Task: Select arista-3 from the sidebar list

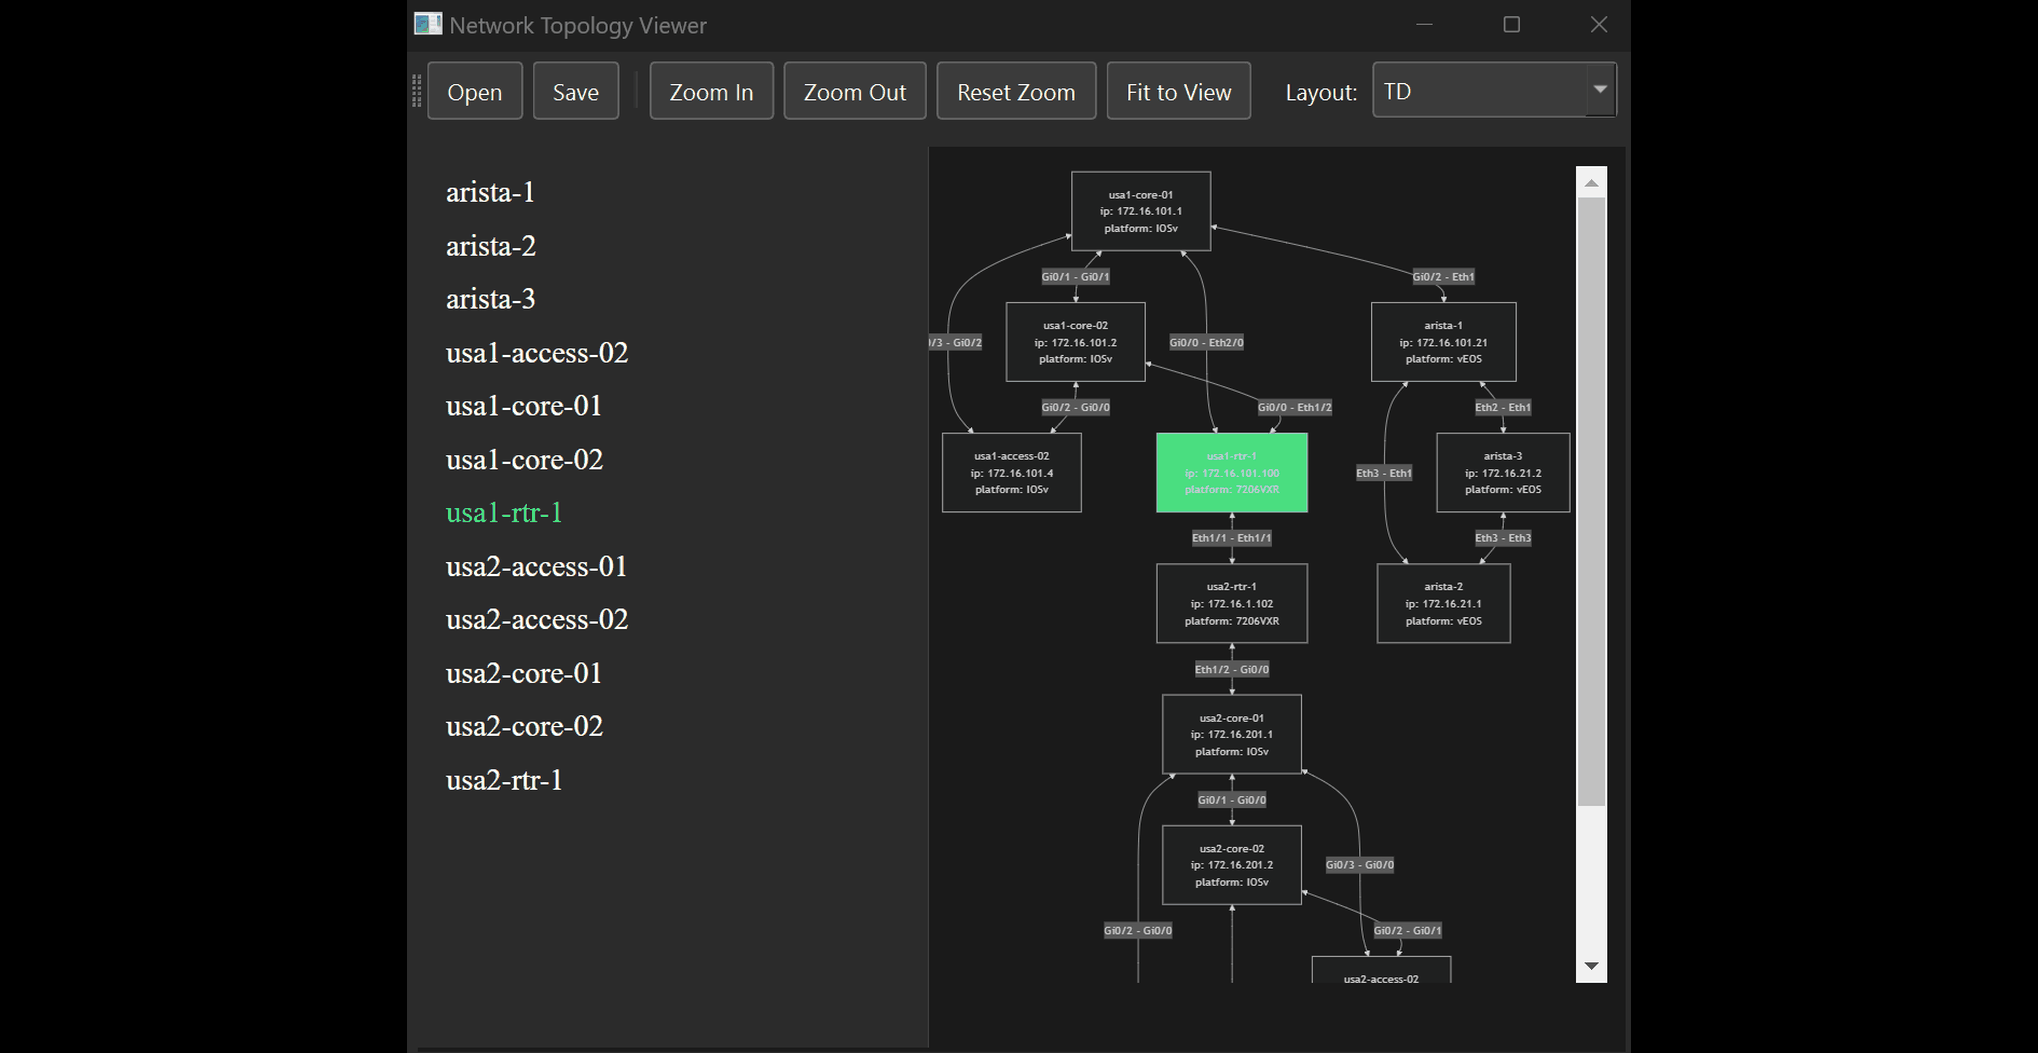Action: (490, 299)
